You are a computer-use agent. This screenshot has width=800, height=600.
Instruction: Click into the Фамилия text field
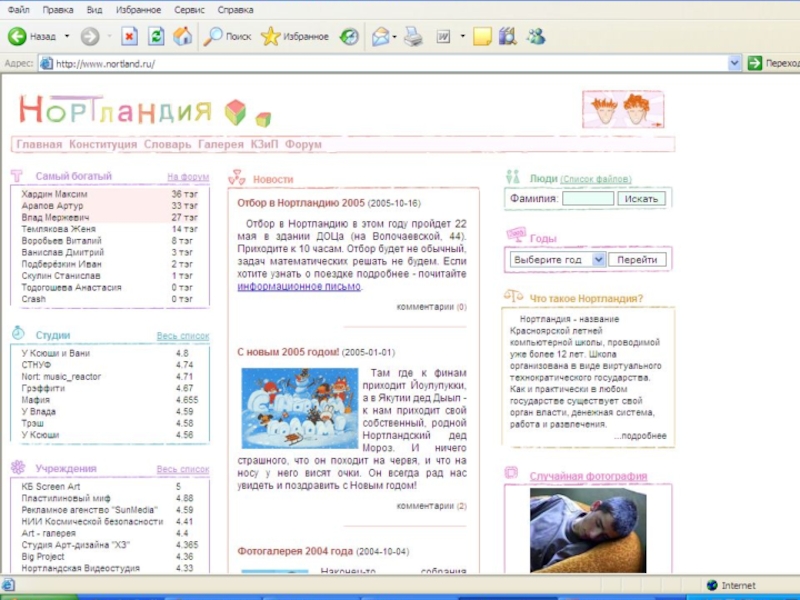click(x=587, y=198)
